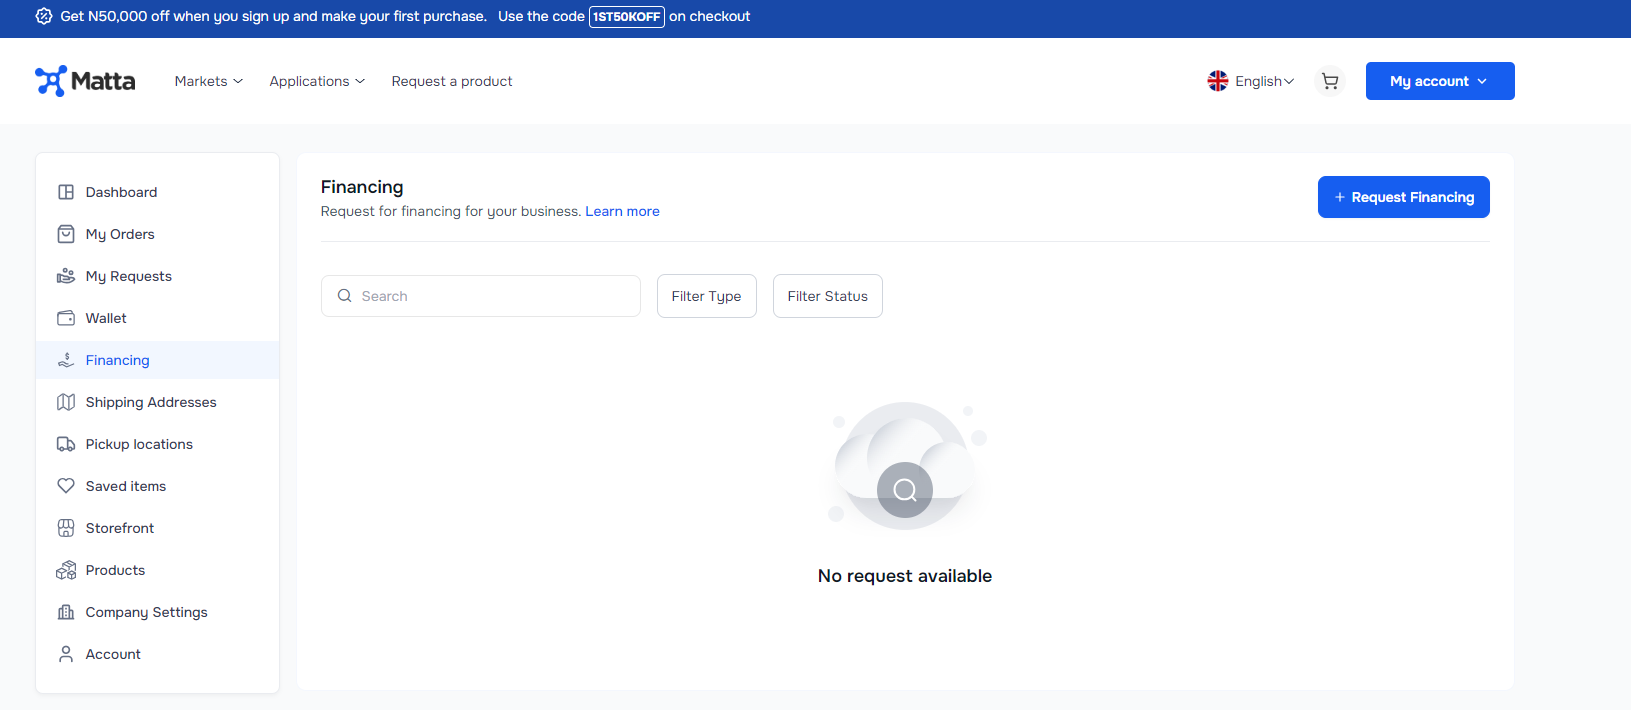This screenshot has width=1631, height=710.
Task: Click the Account person icon
Action: coord(66,654)
